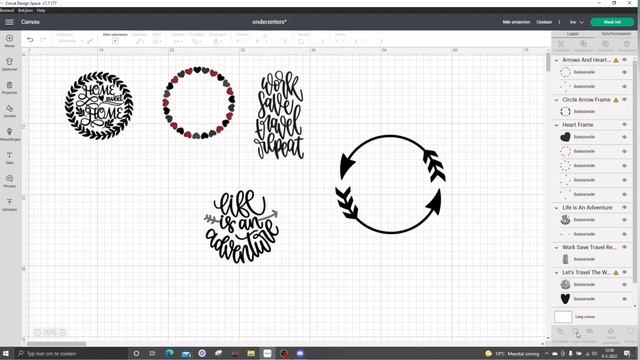
Task: Open the Images (Afbeeldingen) library
Action: (x=9, y=133)
